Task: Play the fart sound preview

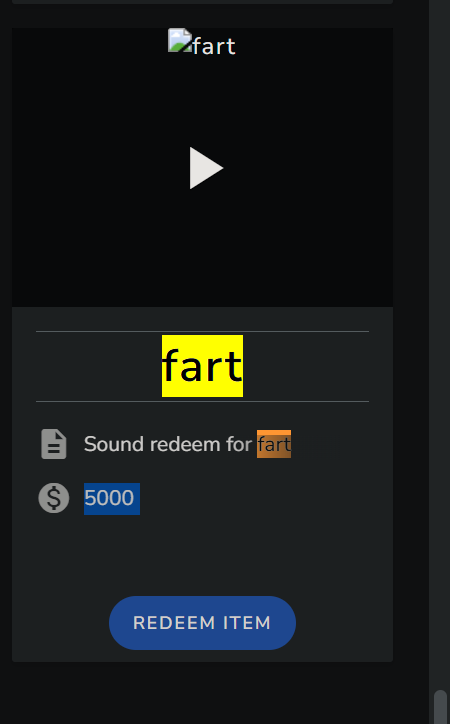Action: (x=206, y=168)
